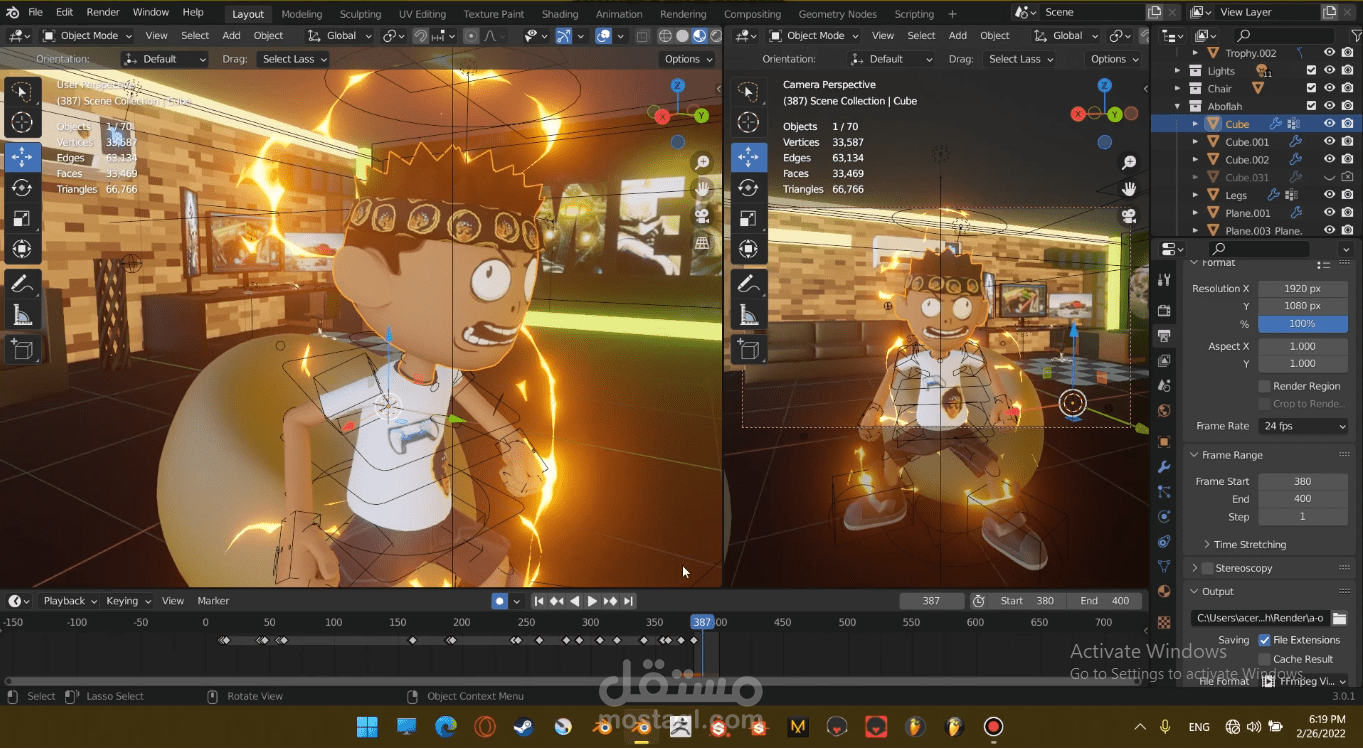Switch to the Shading workspace tab
This screenshot has width=1363, height=749.
coord(560,14)
